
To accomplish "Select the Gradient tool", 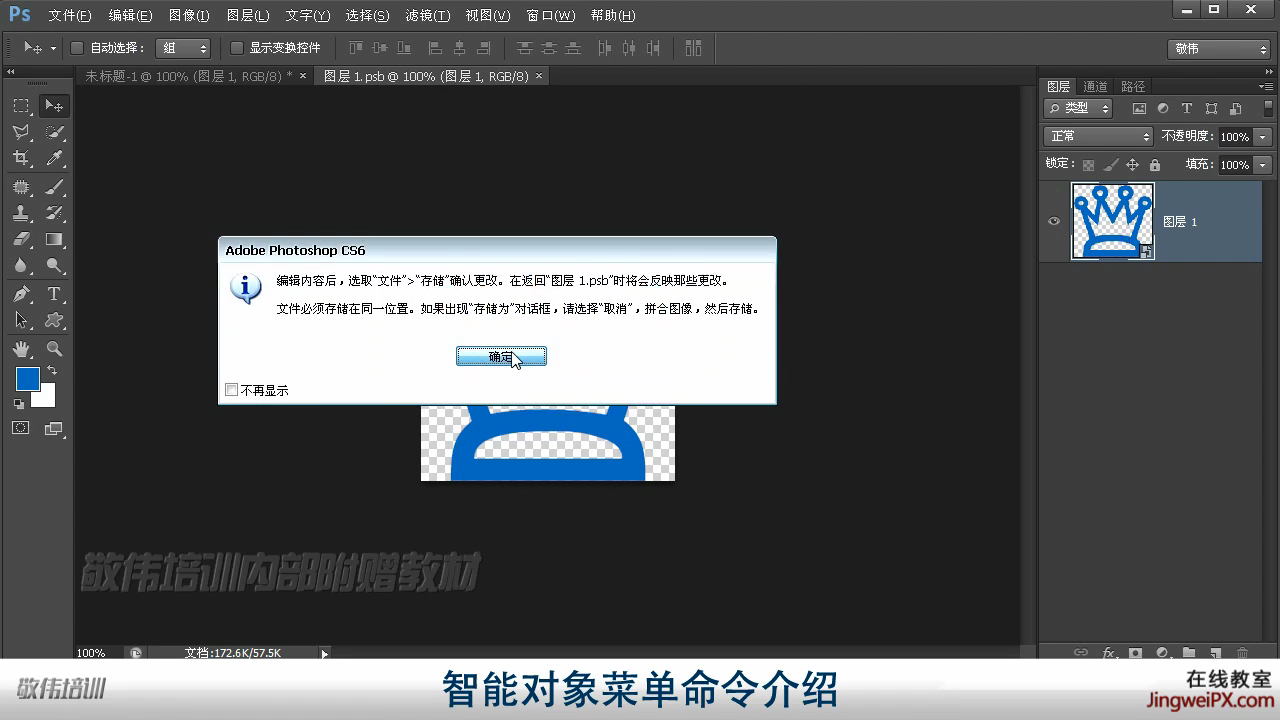I will pos(54,239).
